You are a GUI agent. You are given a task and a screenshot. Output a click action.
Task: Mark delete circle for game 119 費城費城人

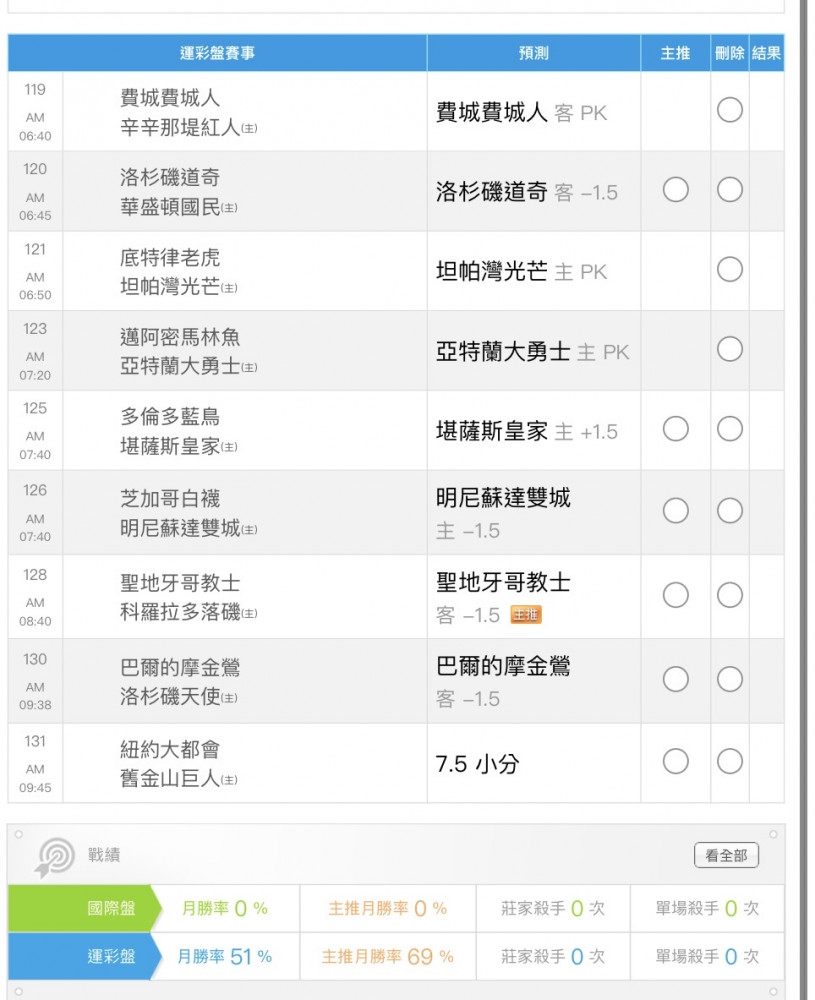[x=730, y=110]
